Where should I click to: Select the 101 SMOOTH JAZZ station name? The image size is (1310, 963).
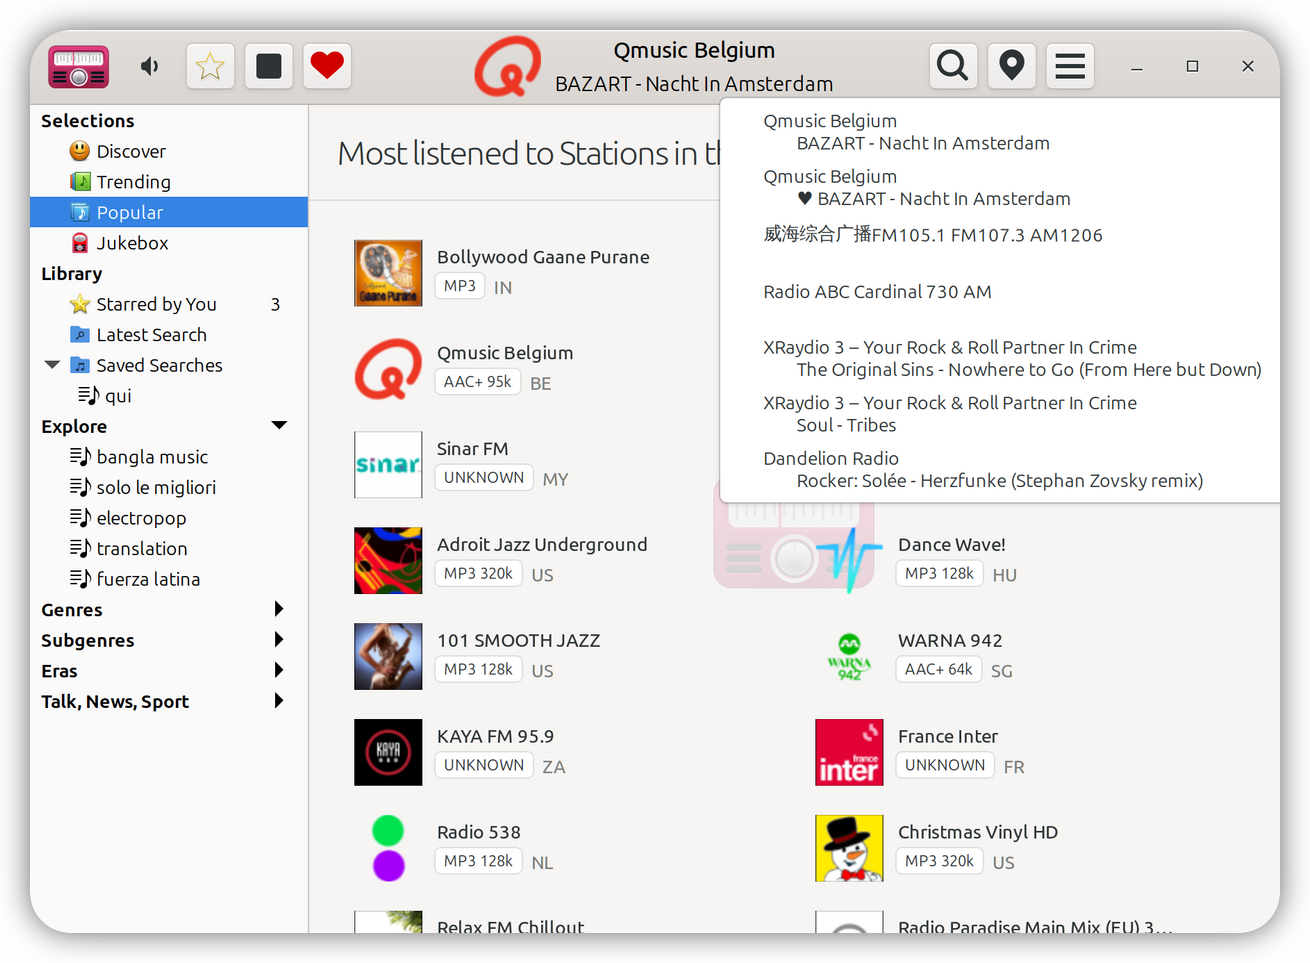pos(518,641)
